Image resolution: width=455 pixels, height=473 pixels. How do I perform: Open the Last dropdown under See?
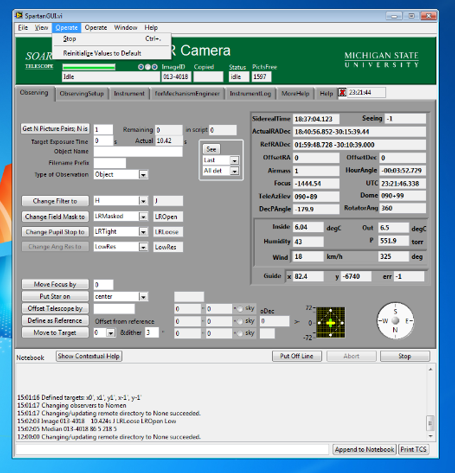coord(234,161)
